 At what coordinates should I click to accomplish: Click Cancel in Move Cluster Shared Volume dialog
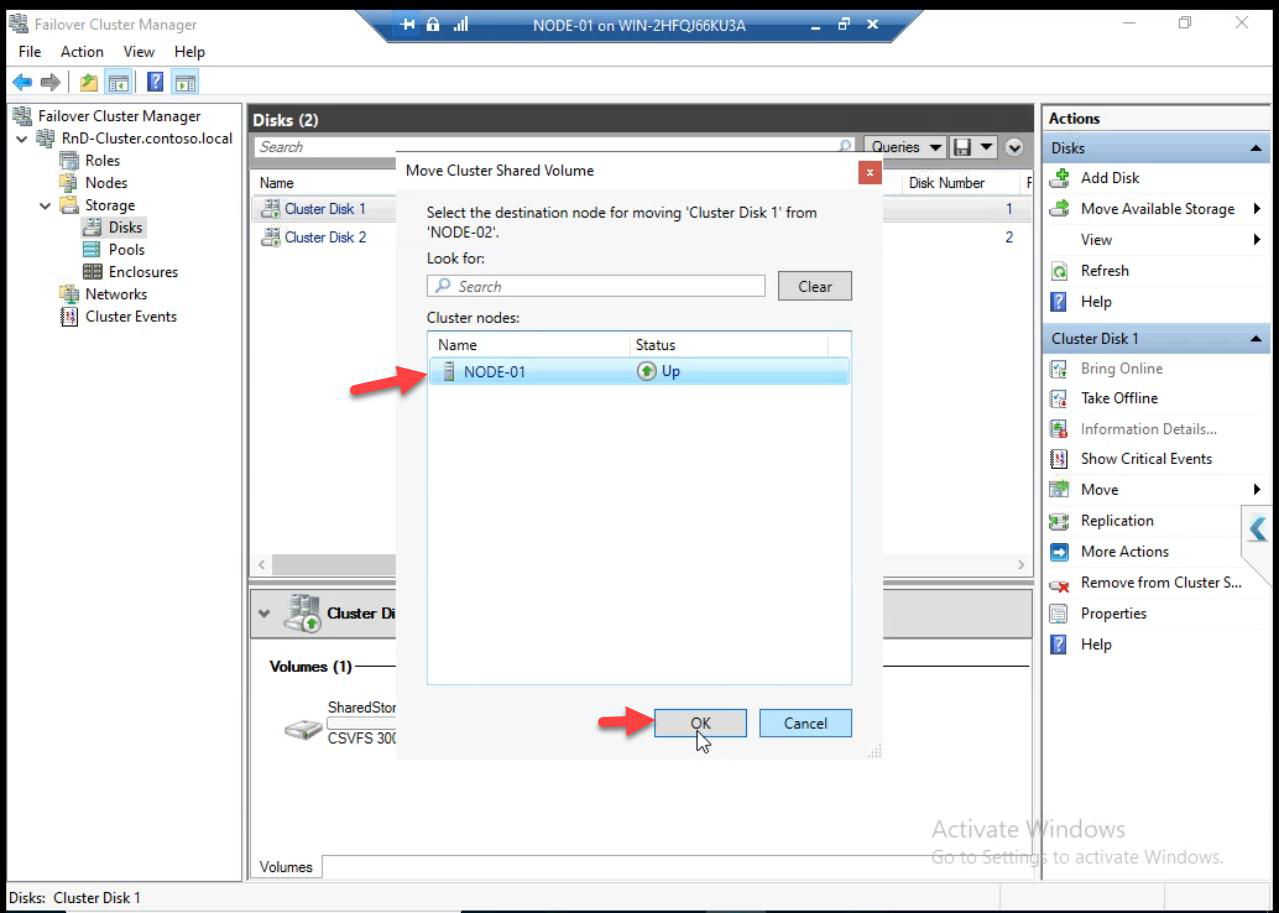click(805, 723)
